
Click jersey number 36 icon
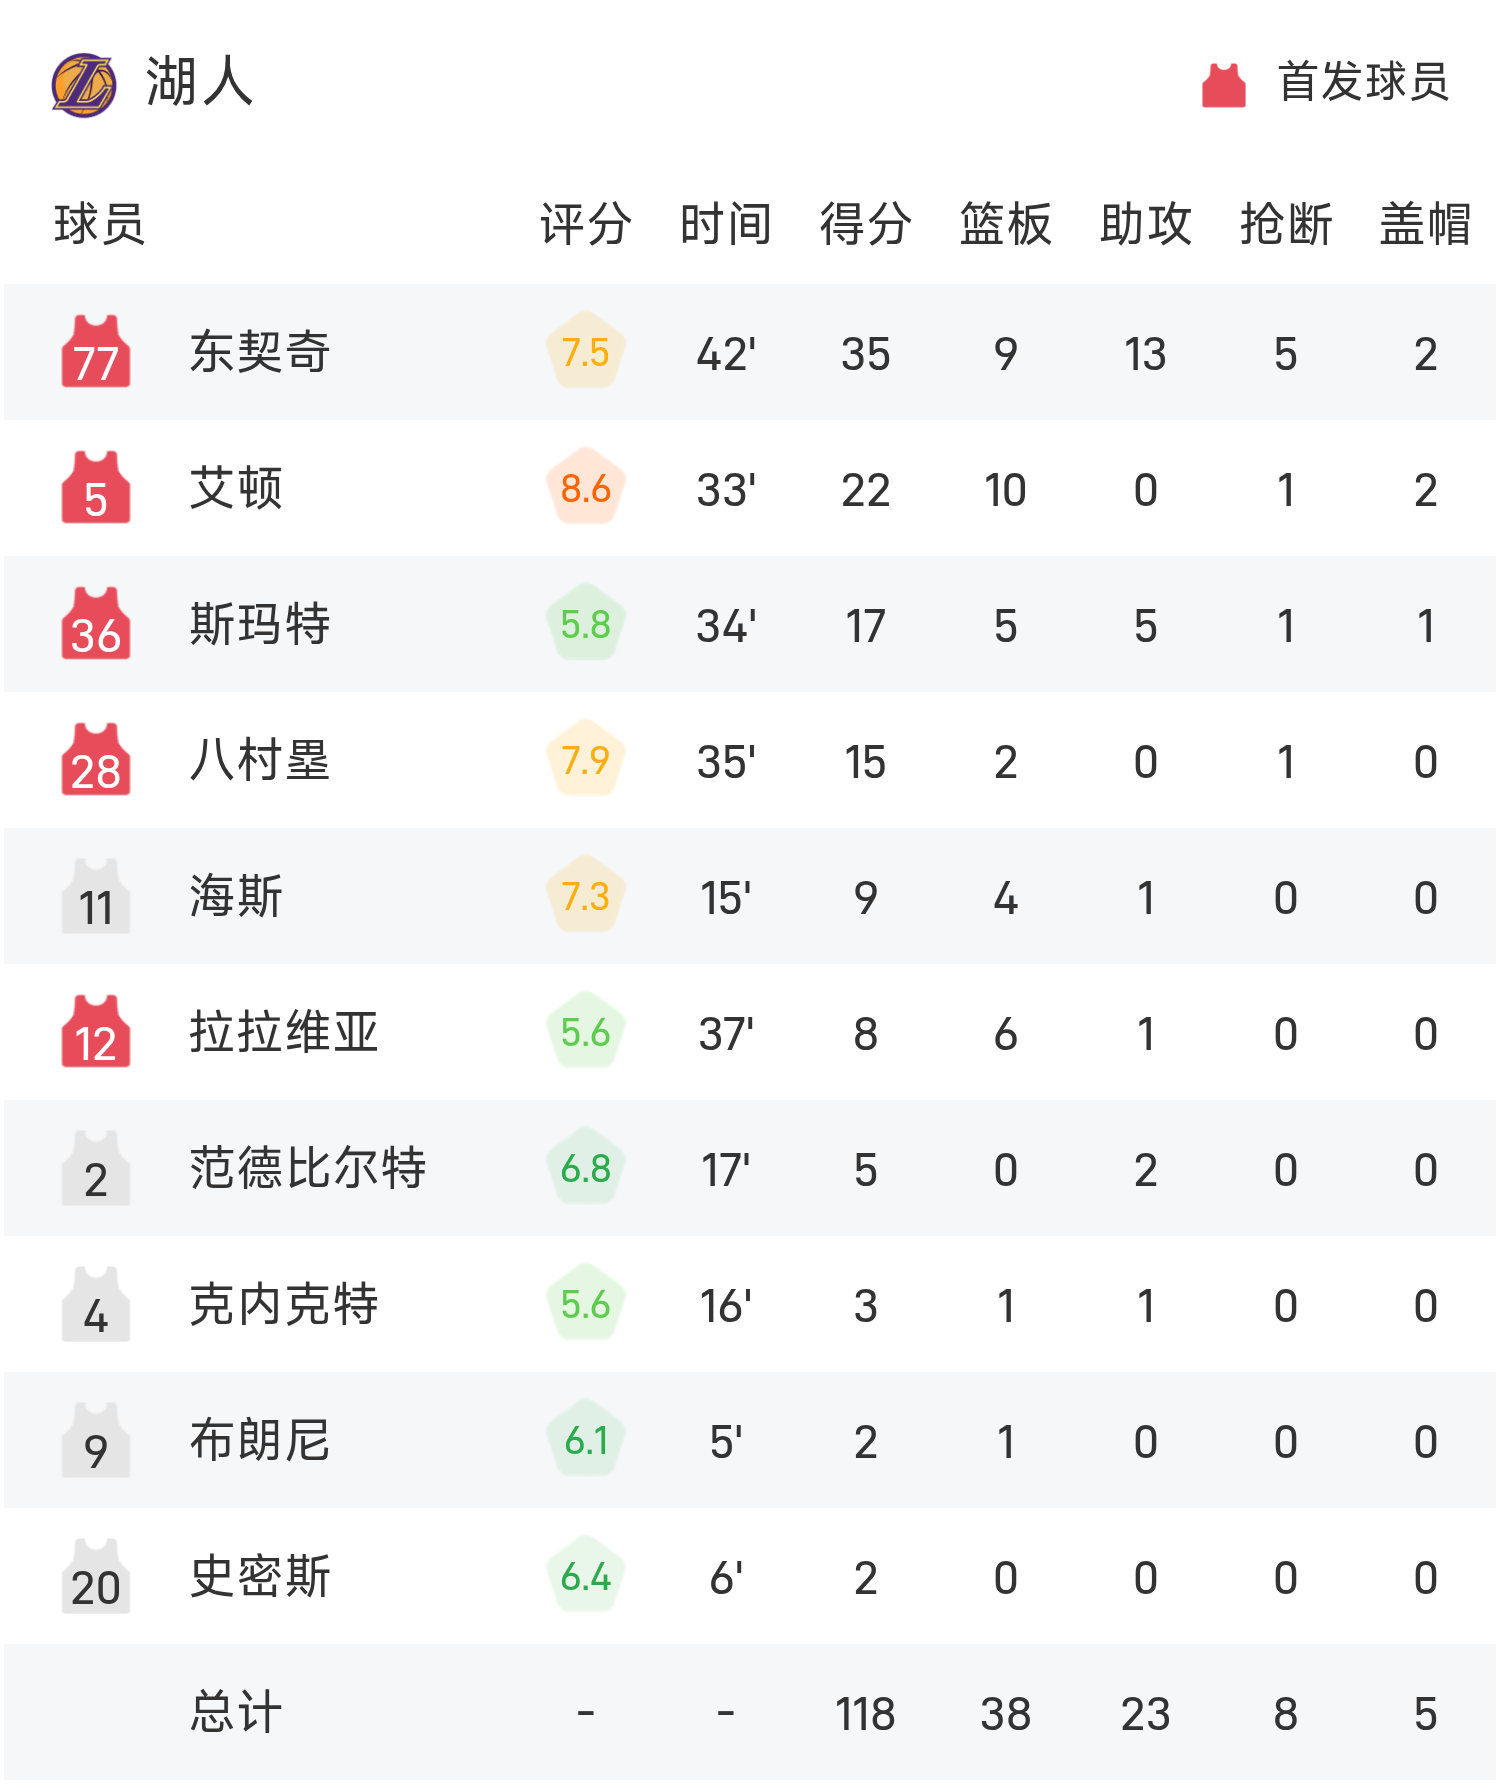click(96, 624)
